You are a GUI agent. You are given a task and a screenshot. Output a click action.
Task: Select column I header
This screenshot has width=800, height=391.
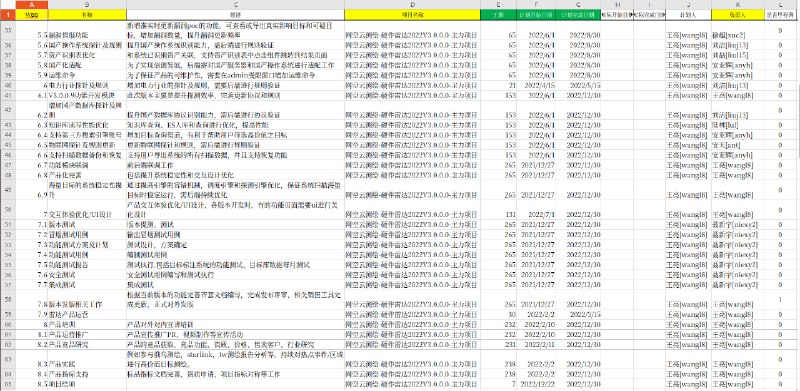coord(649,5)
